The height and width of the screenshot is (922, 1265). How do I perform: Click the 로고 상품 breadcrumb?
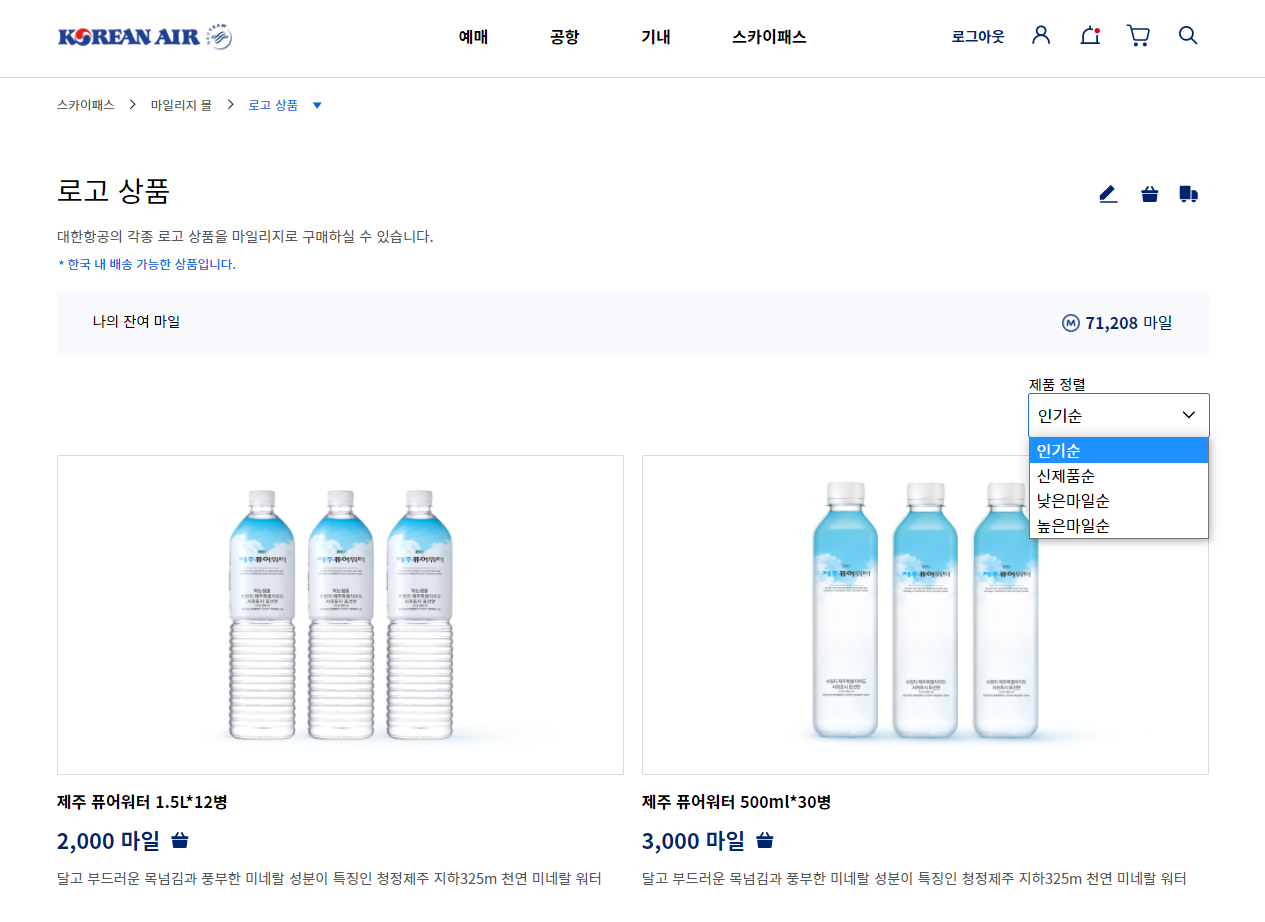click(273, 105)
